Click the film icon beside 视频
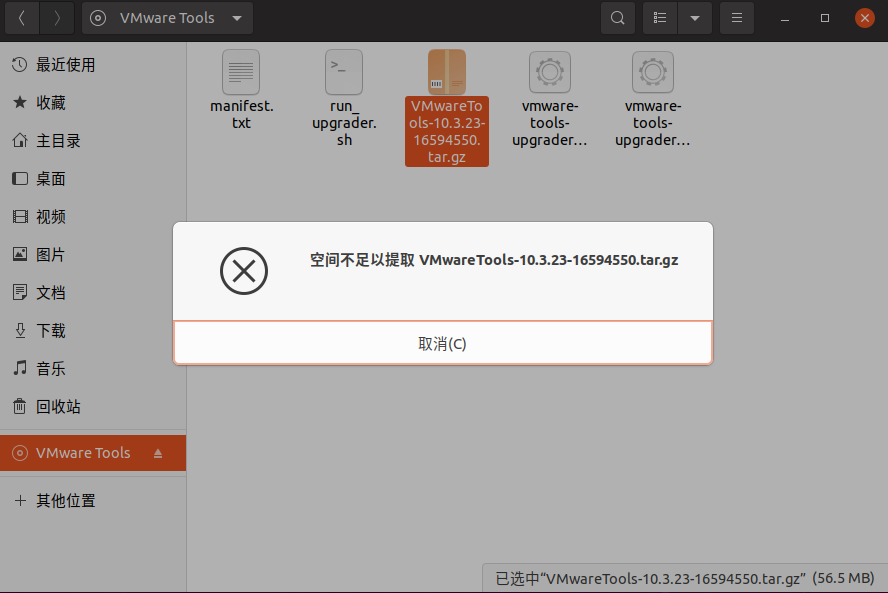This screenshot has height=593, width=888. coord(20,216)
